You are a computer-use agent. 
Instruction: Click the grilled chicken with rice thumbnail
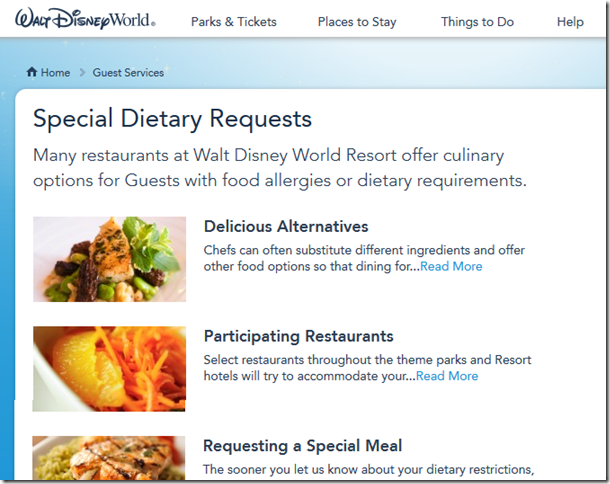[x=109, y=458]
